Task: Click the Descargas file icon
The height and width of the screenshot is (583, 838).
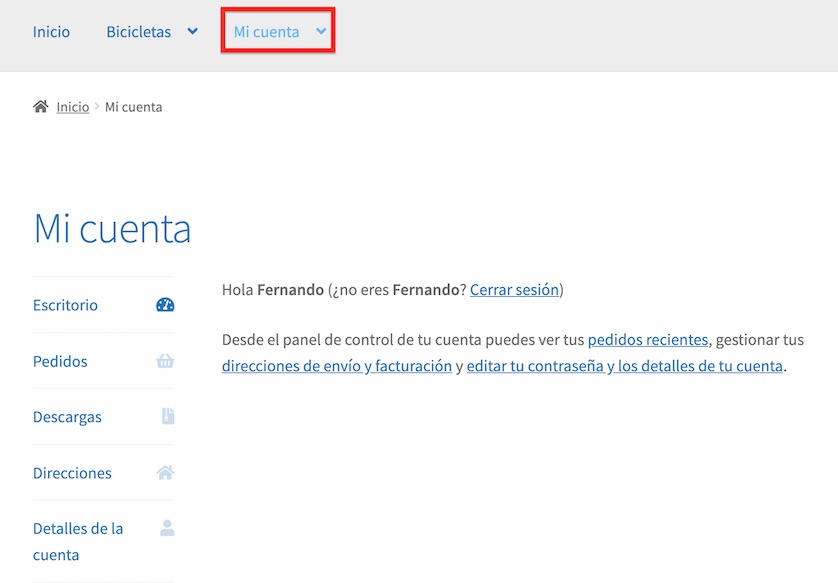Action: [168, 417]
